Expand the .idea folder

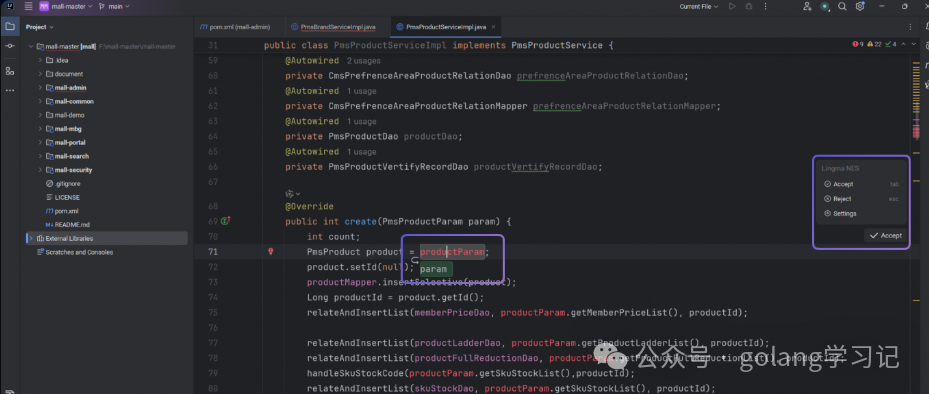point(40,60)
